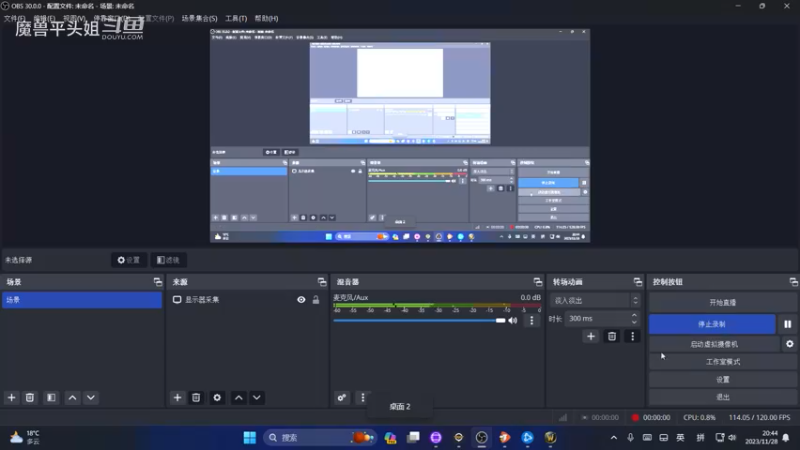Toggle the lock on 显示器采集 source

[316, 299]
